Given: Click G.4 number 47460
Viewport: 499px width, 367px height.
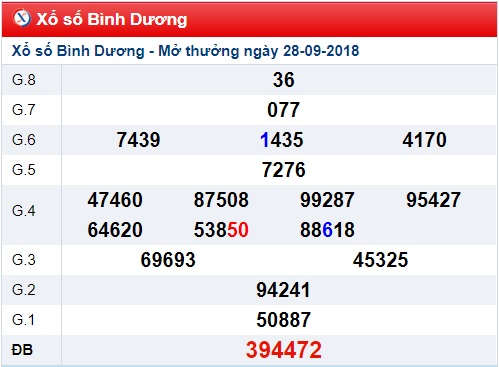Looking at the screenshot, I should pyautogui.click(x=115, y=200).
